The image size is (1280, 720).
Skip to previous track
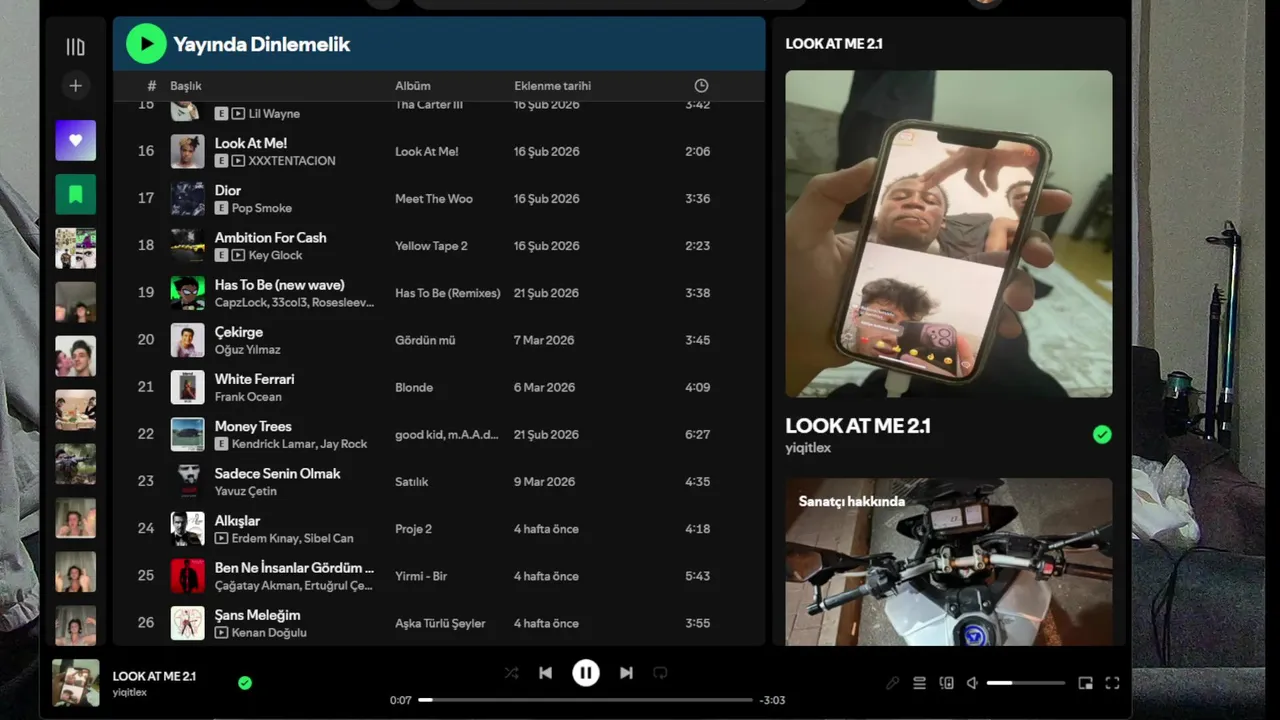point(545,673)
